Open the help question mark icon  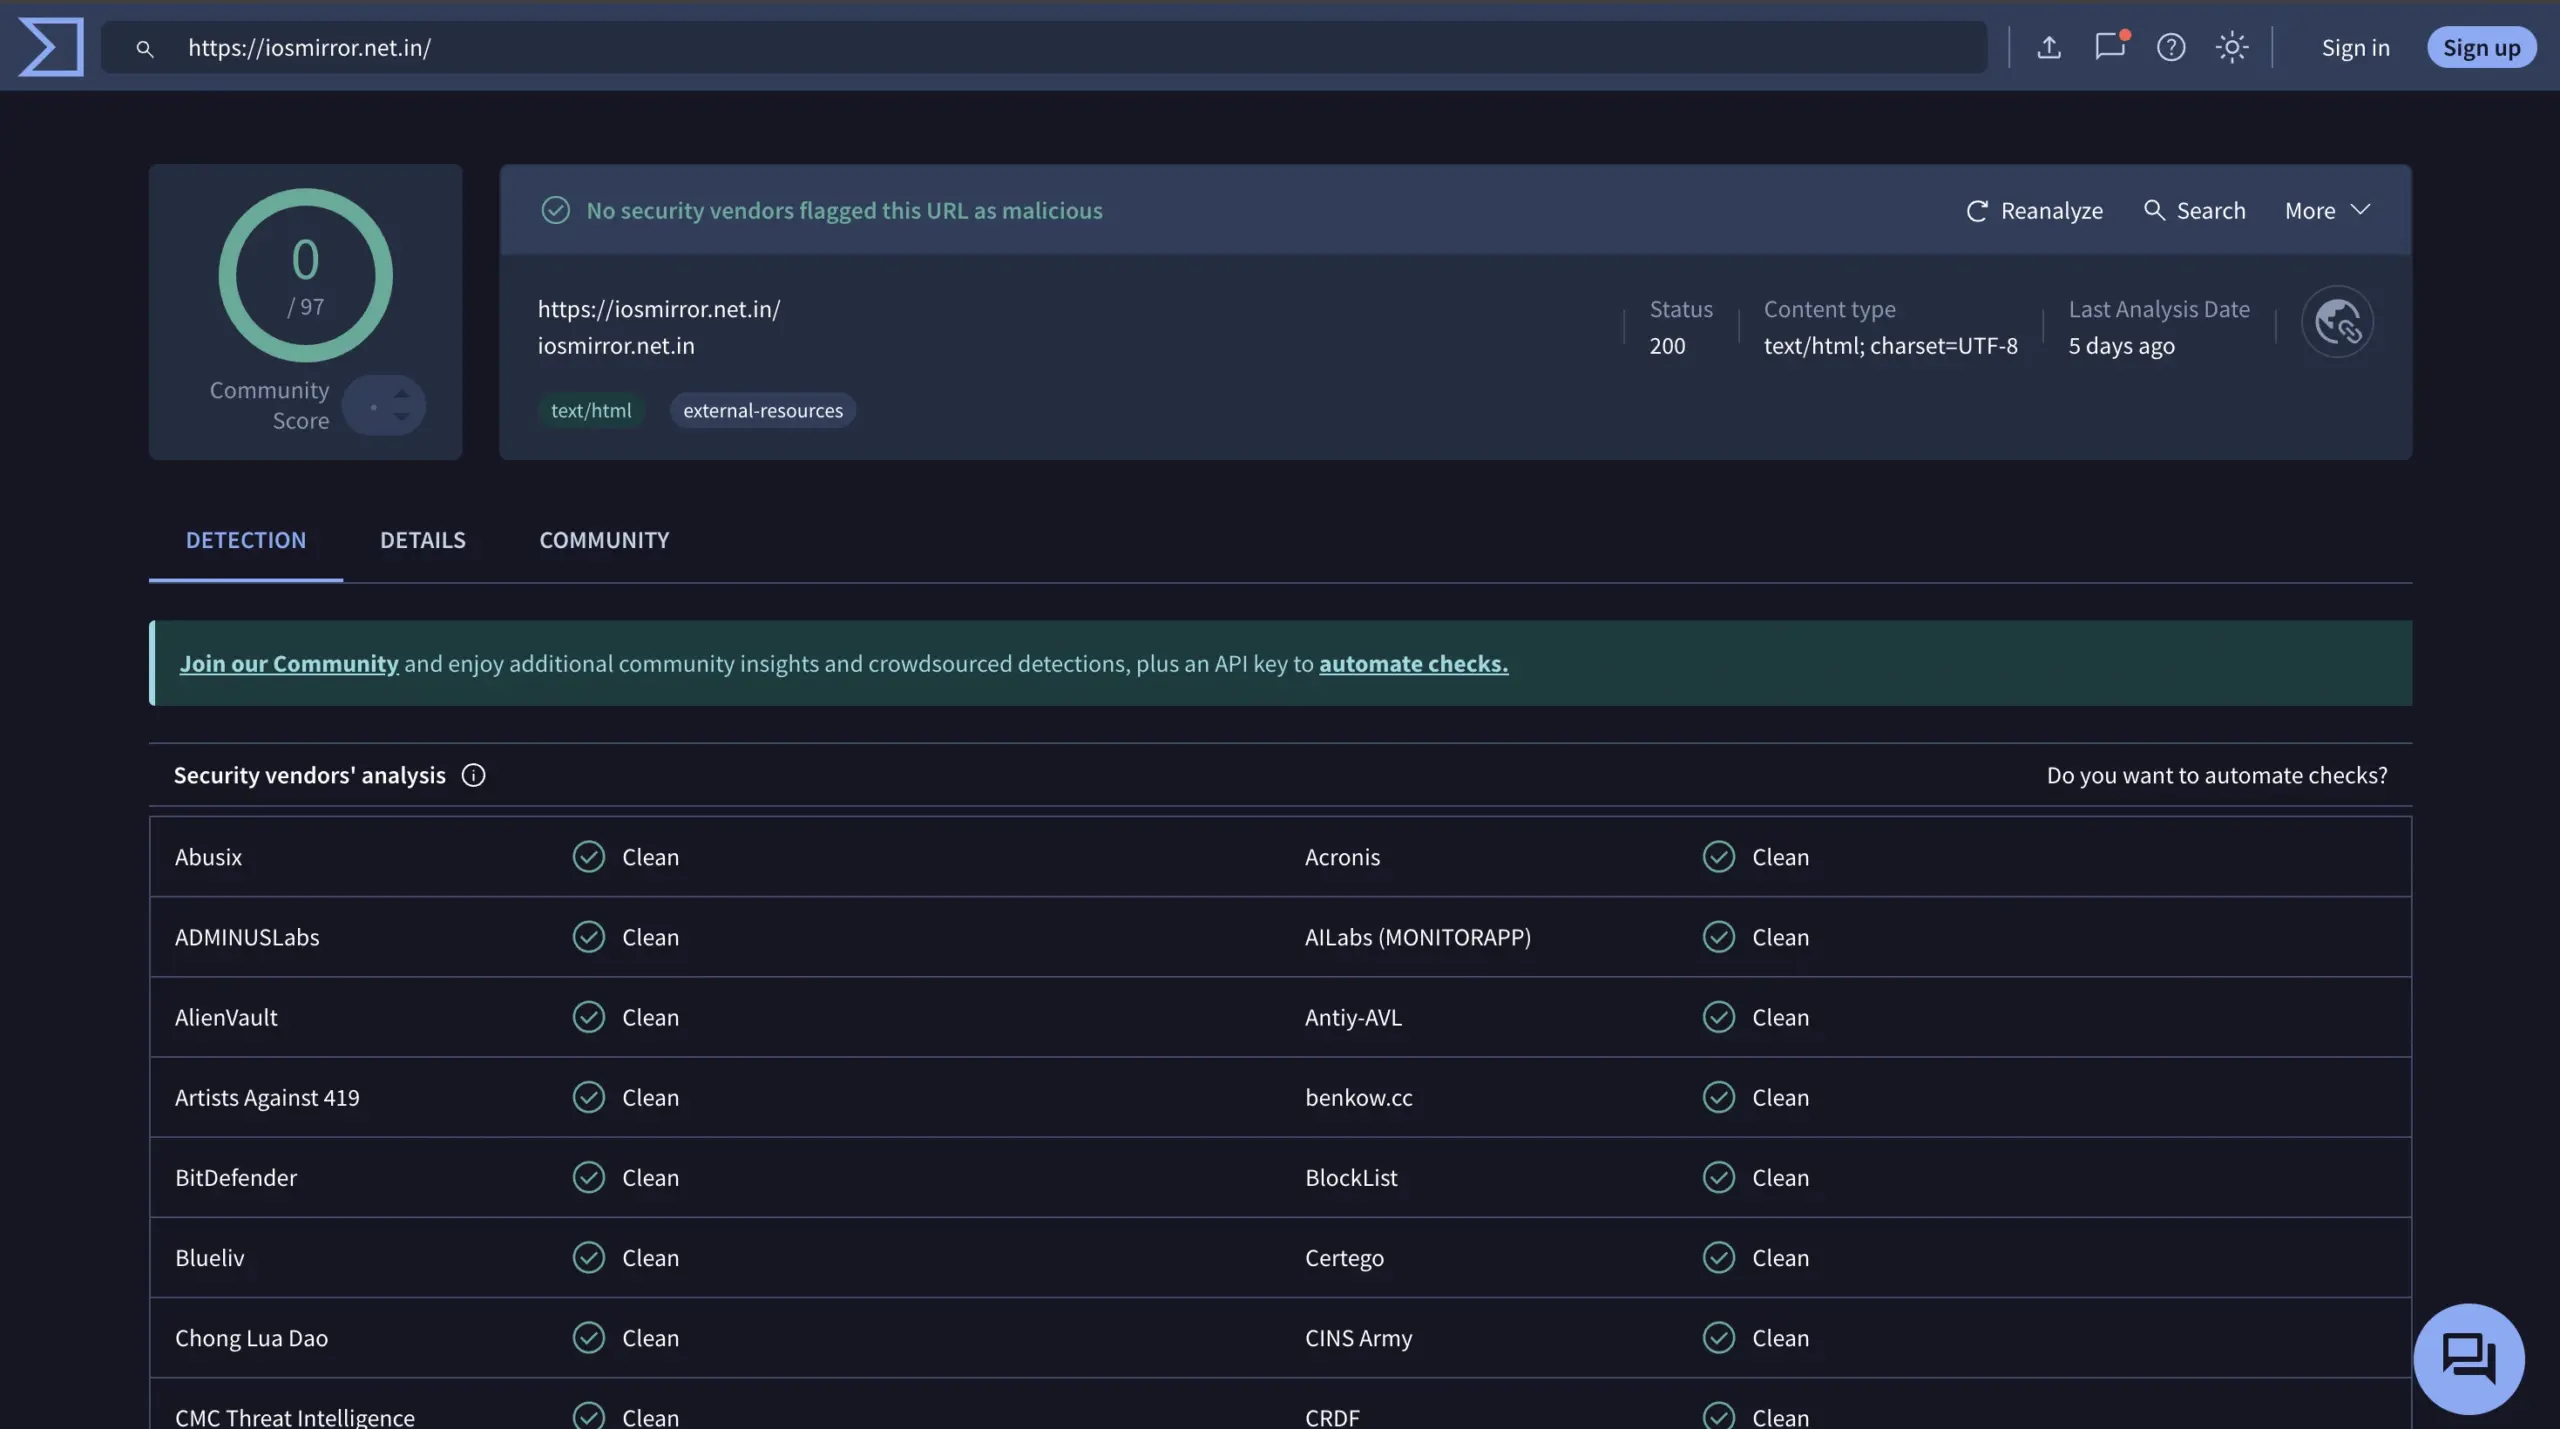[2171, 47]
